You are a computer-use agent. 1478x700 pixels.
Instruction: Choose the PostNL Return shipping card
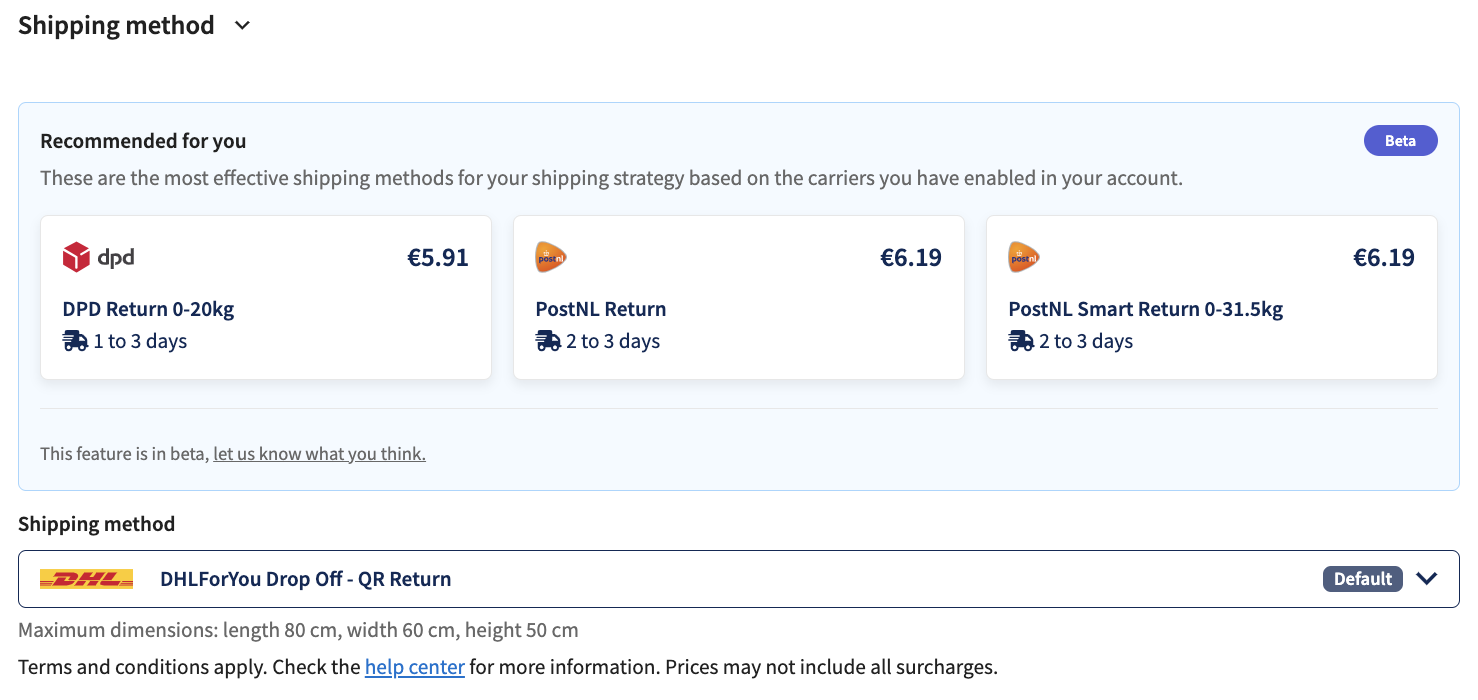(x=739, y=298)
